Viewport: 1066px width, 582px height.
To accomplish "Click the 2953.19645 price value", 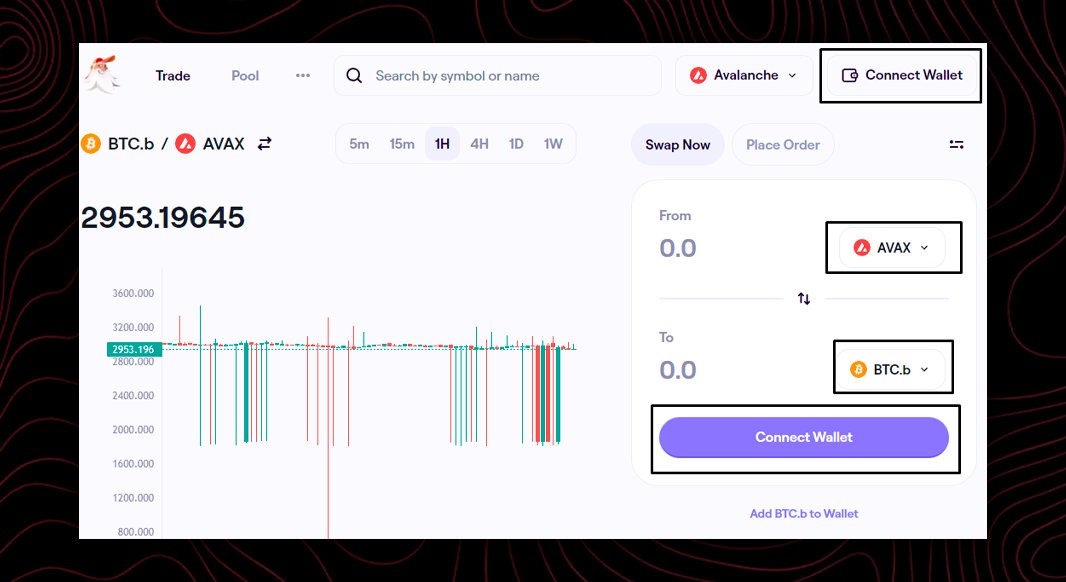I will [162, 218].
